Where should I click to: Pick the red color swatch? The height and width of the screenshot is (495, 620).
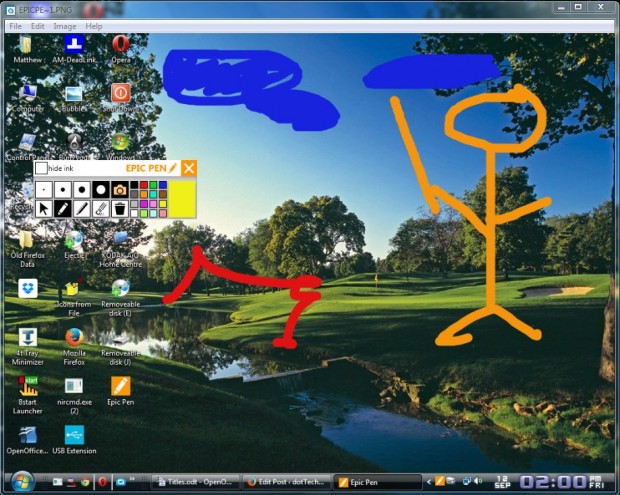(144, 185)
